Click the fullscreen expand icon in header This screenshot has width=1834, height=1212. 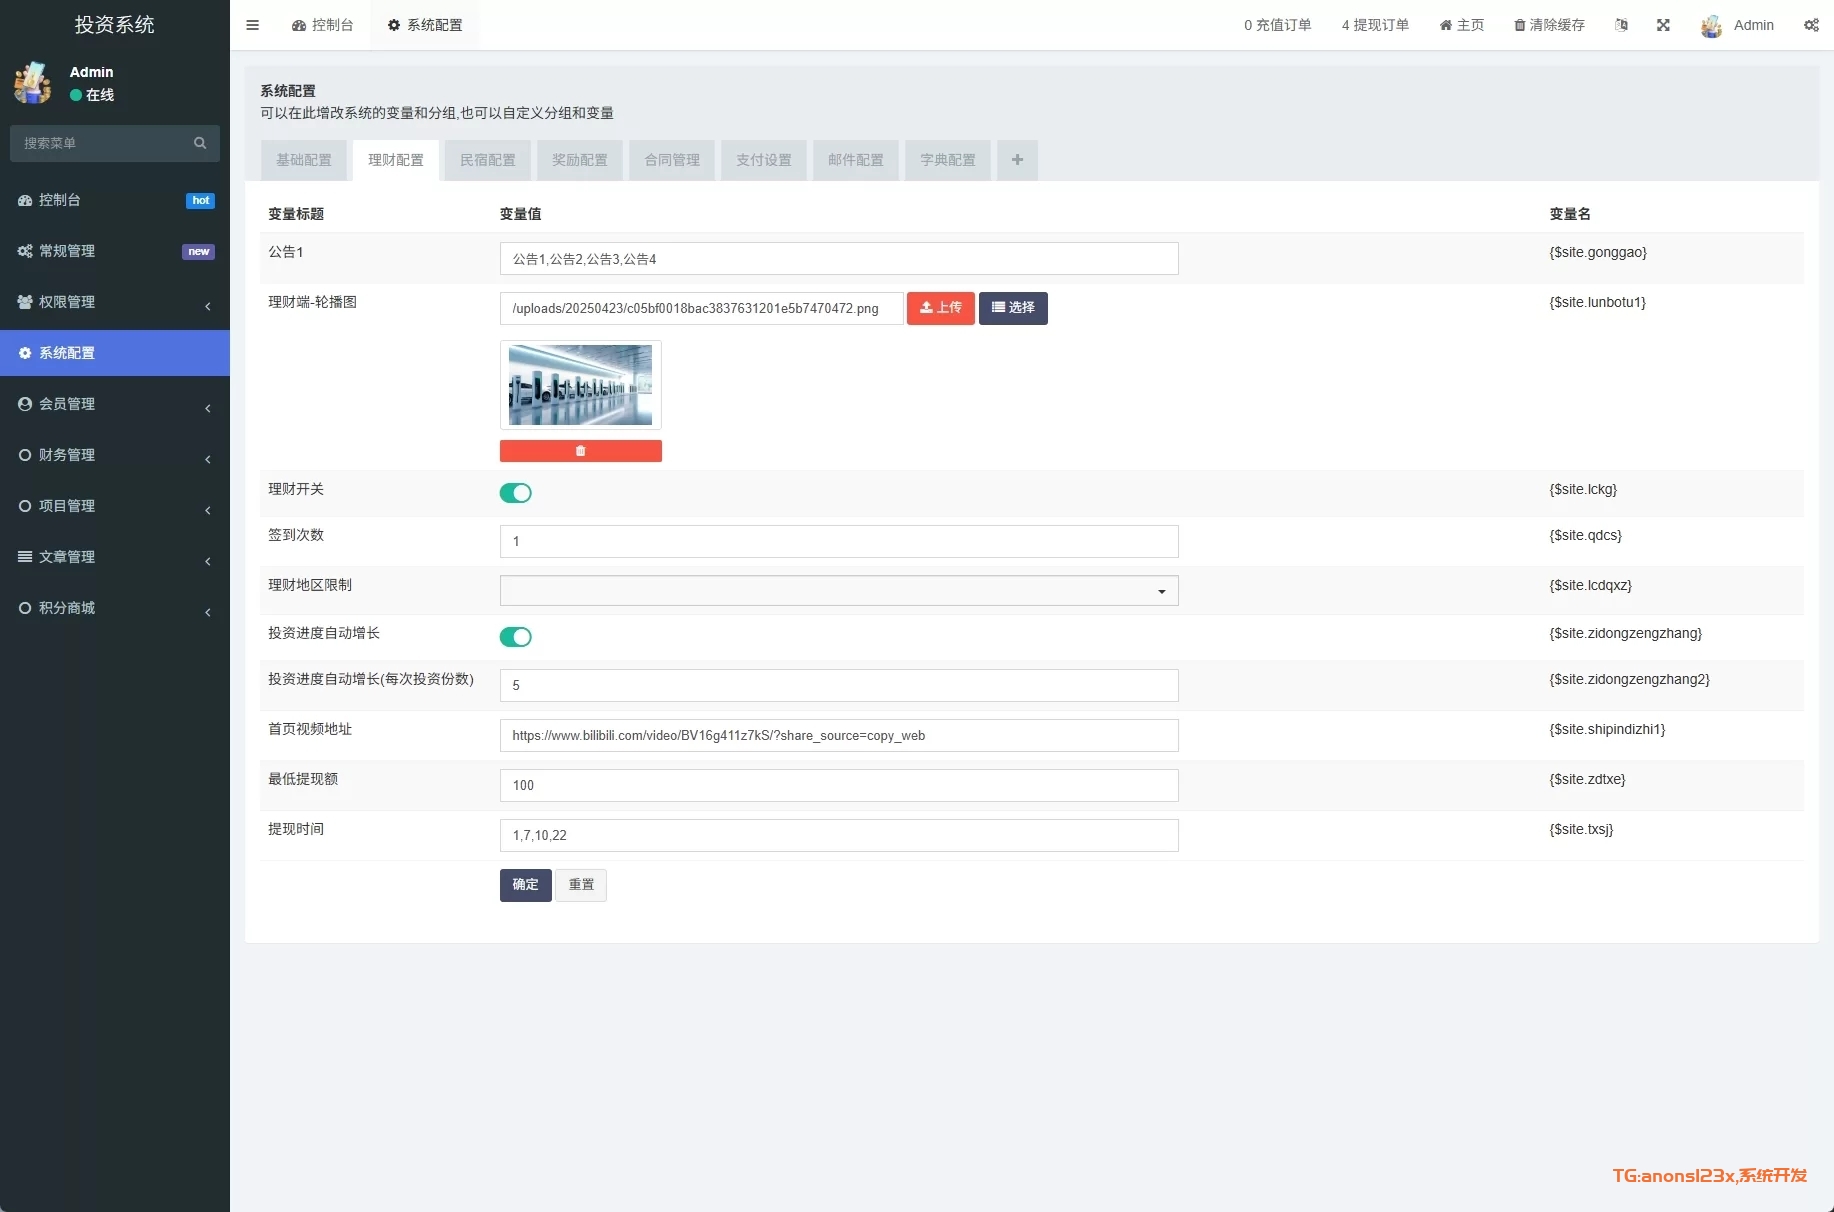click(x=1663, y=25)
